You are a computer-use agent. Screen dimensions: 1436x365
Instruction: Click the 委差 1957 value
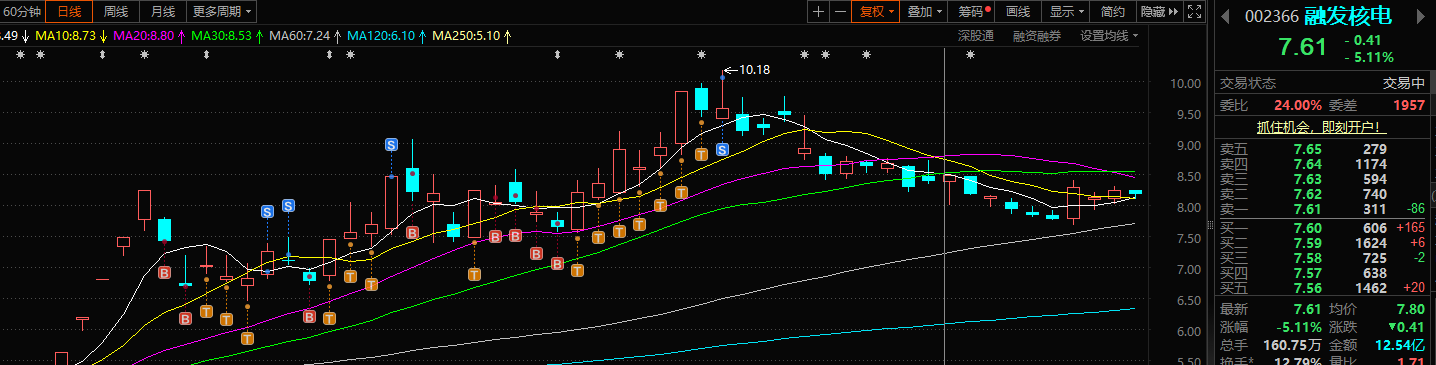(1408, 105)
